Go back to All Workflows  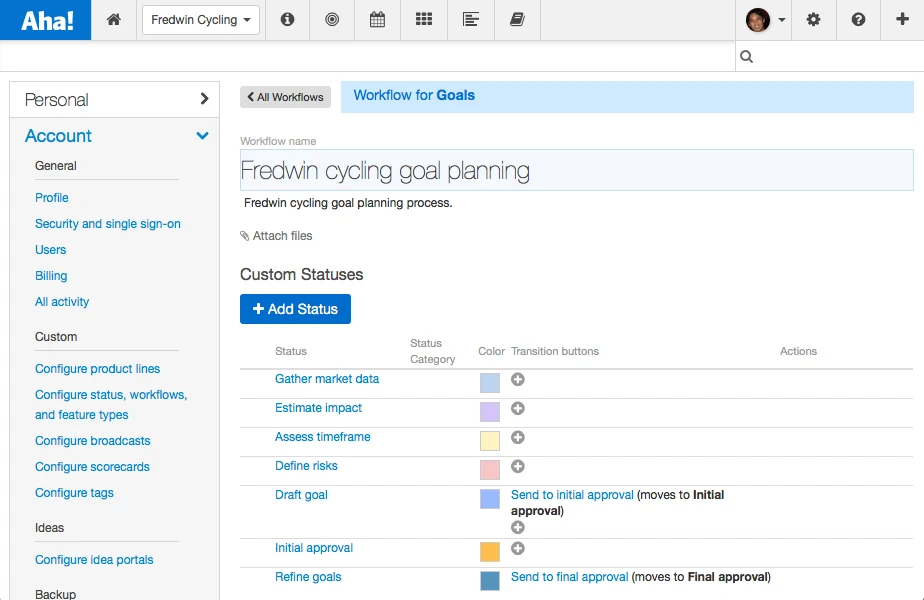tap(285, 97)
